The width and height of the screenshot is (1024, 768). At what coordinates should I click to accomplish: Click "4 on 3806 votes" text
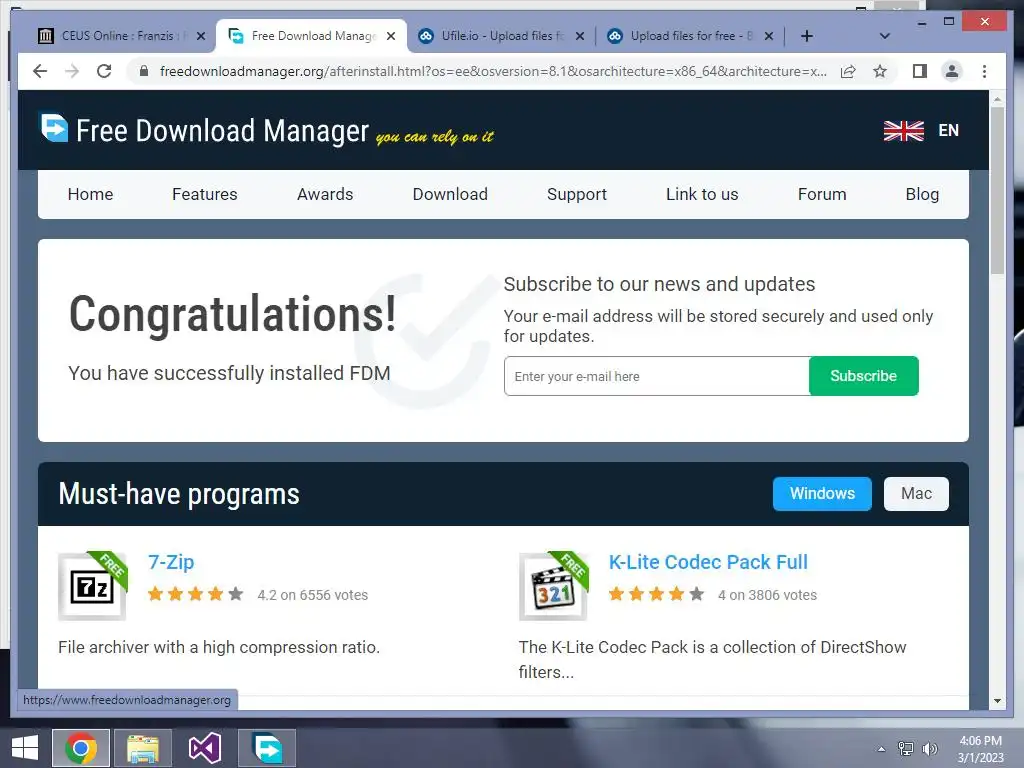tap(767, 595)
